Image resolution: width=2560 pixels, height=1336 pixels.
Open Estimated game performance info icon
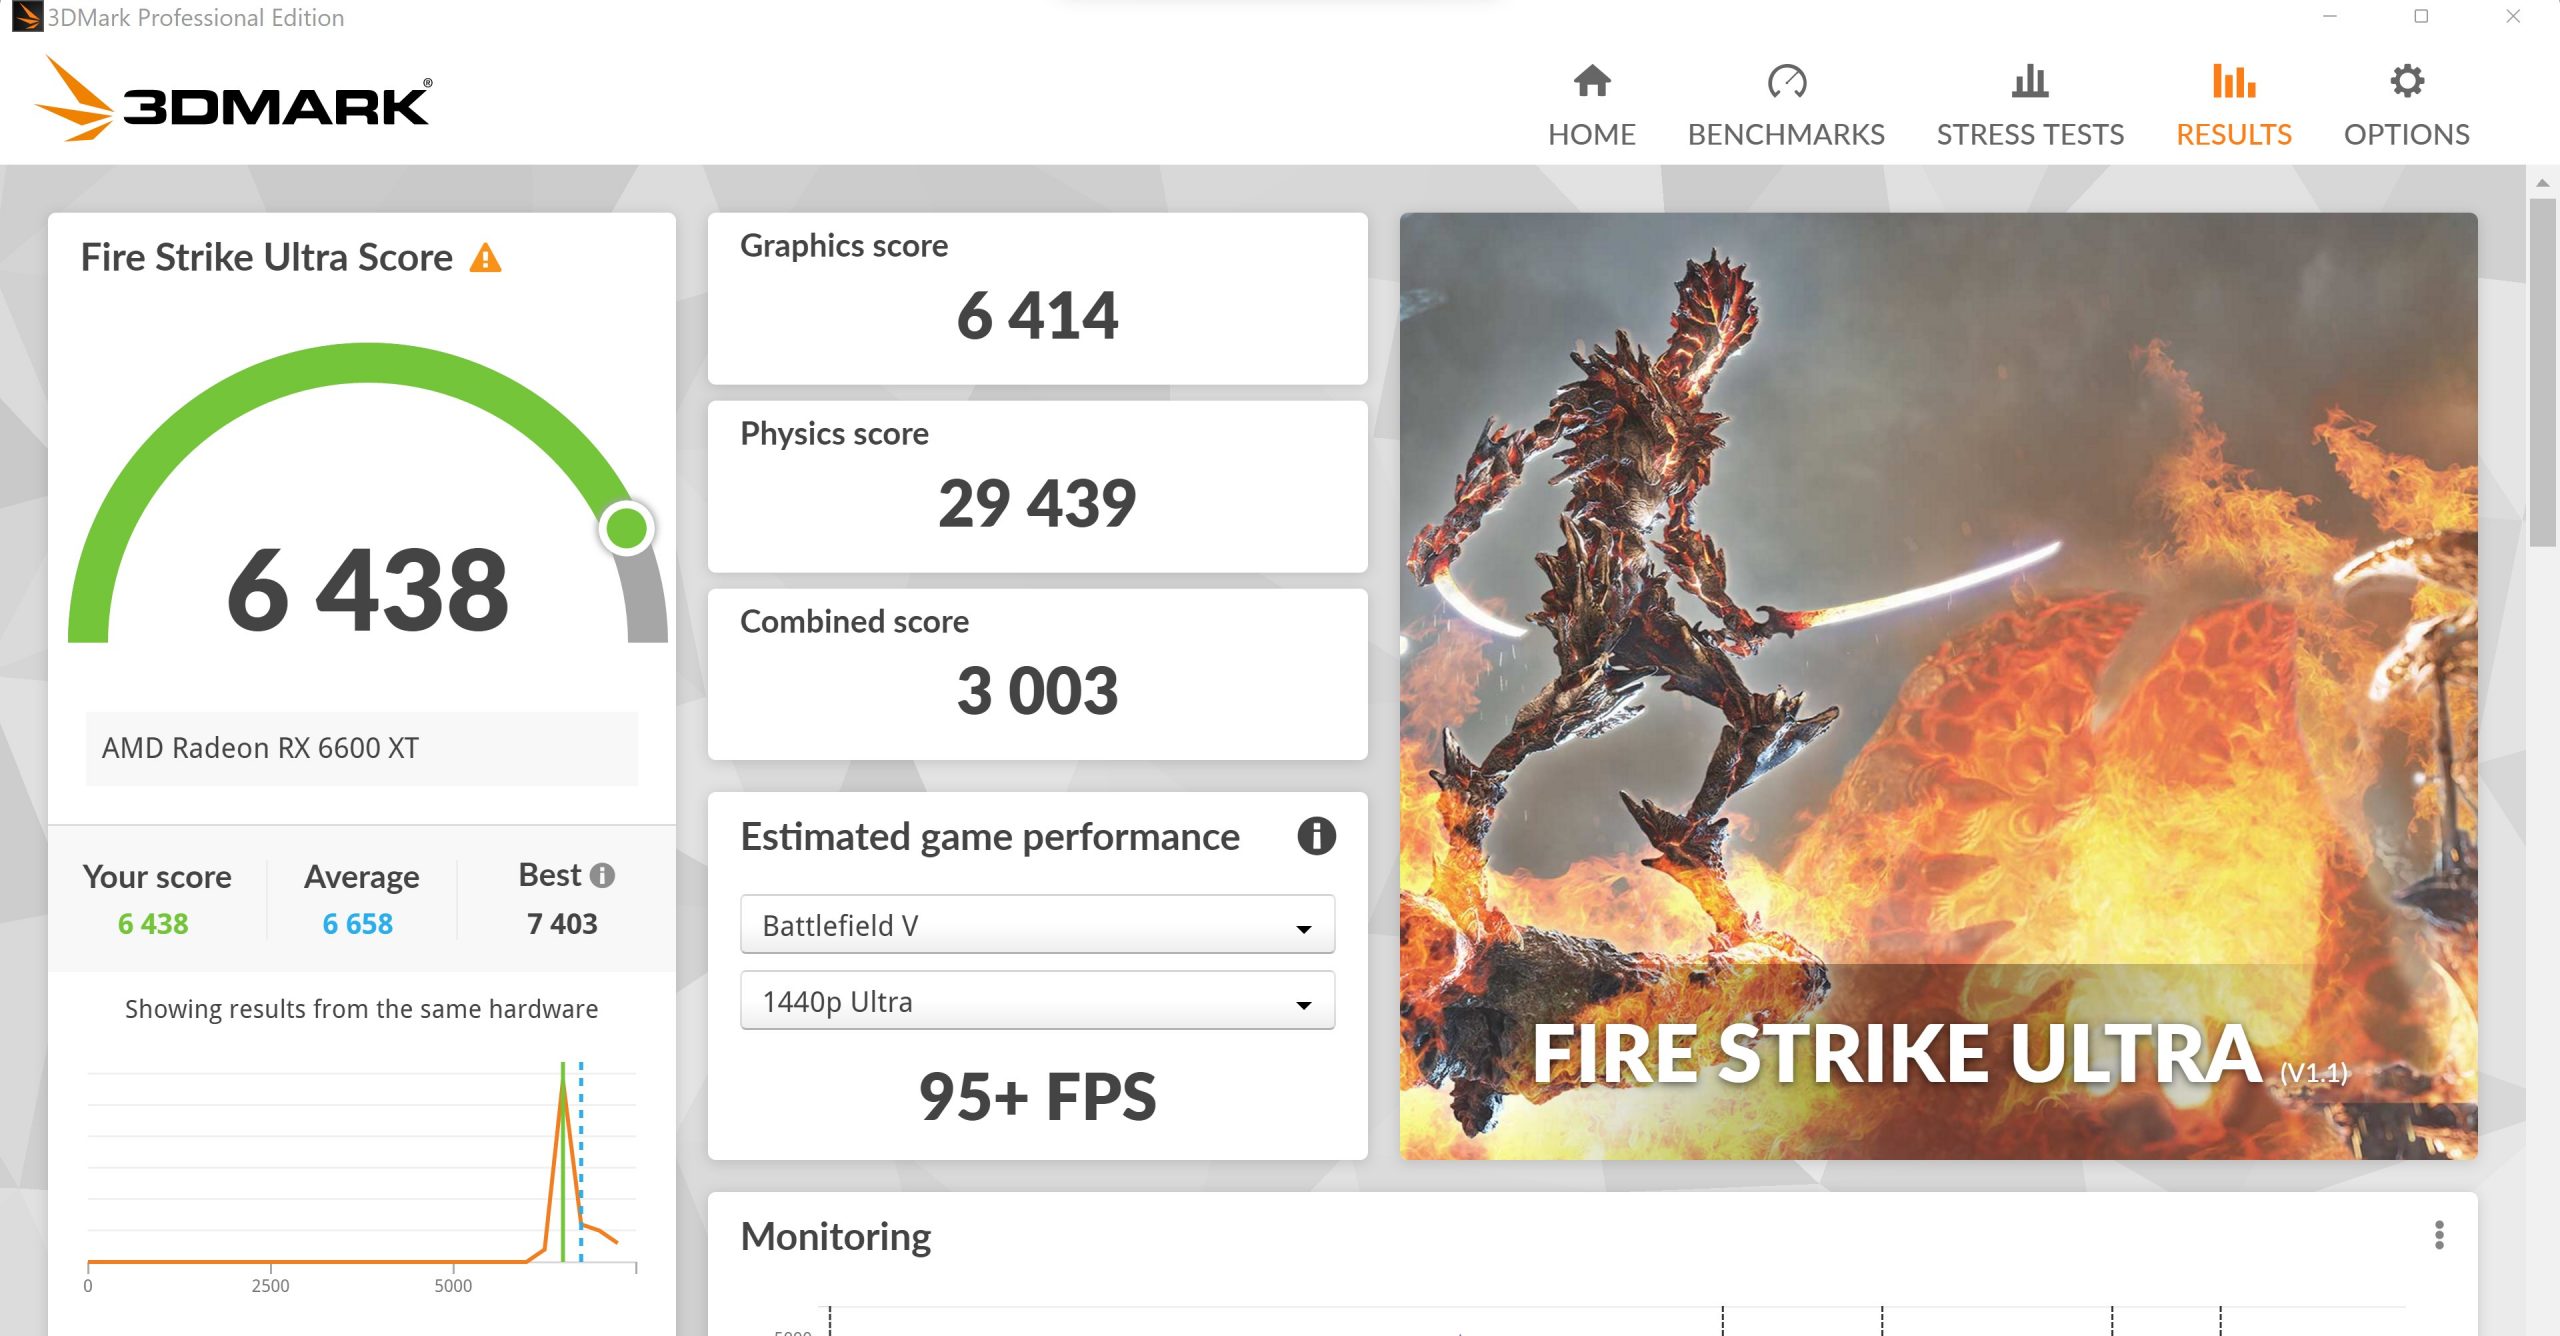(x=1316, y=836)
